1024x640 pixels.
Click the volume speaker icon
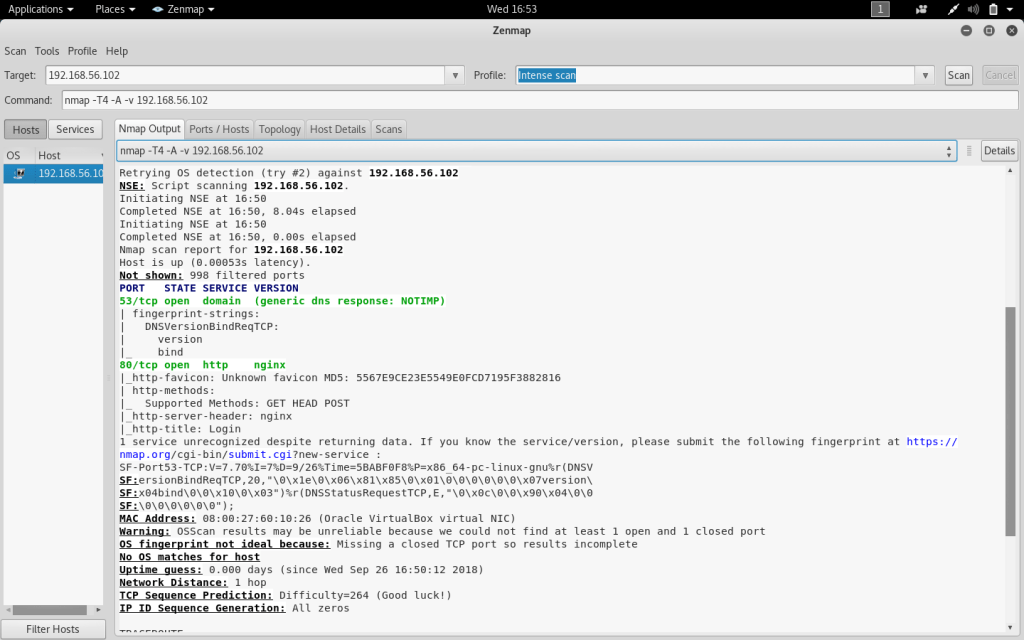(973, 9)
